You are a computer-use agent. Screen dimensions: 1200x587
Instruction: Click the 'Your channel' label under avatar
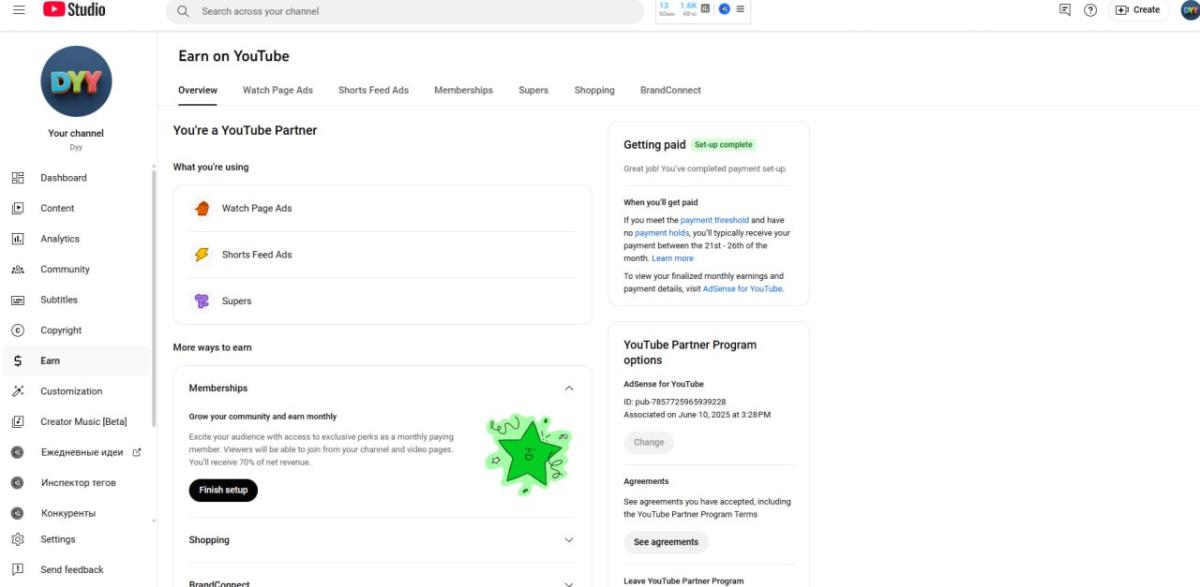(x=76, y=133)
